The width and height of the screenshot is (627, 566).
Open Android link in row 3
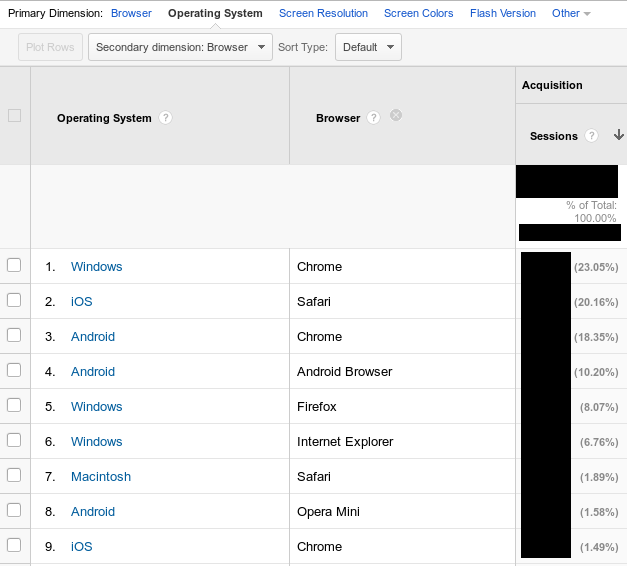93,336
